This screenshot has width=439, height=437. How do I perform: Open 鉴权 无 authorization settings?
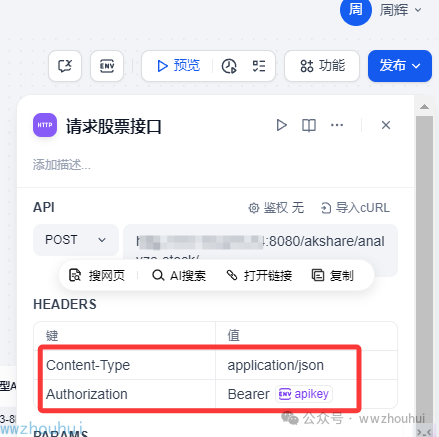[276, 208]
